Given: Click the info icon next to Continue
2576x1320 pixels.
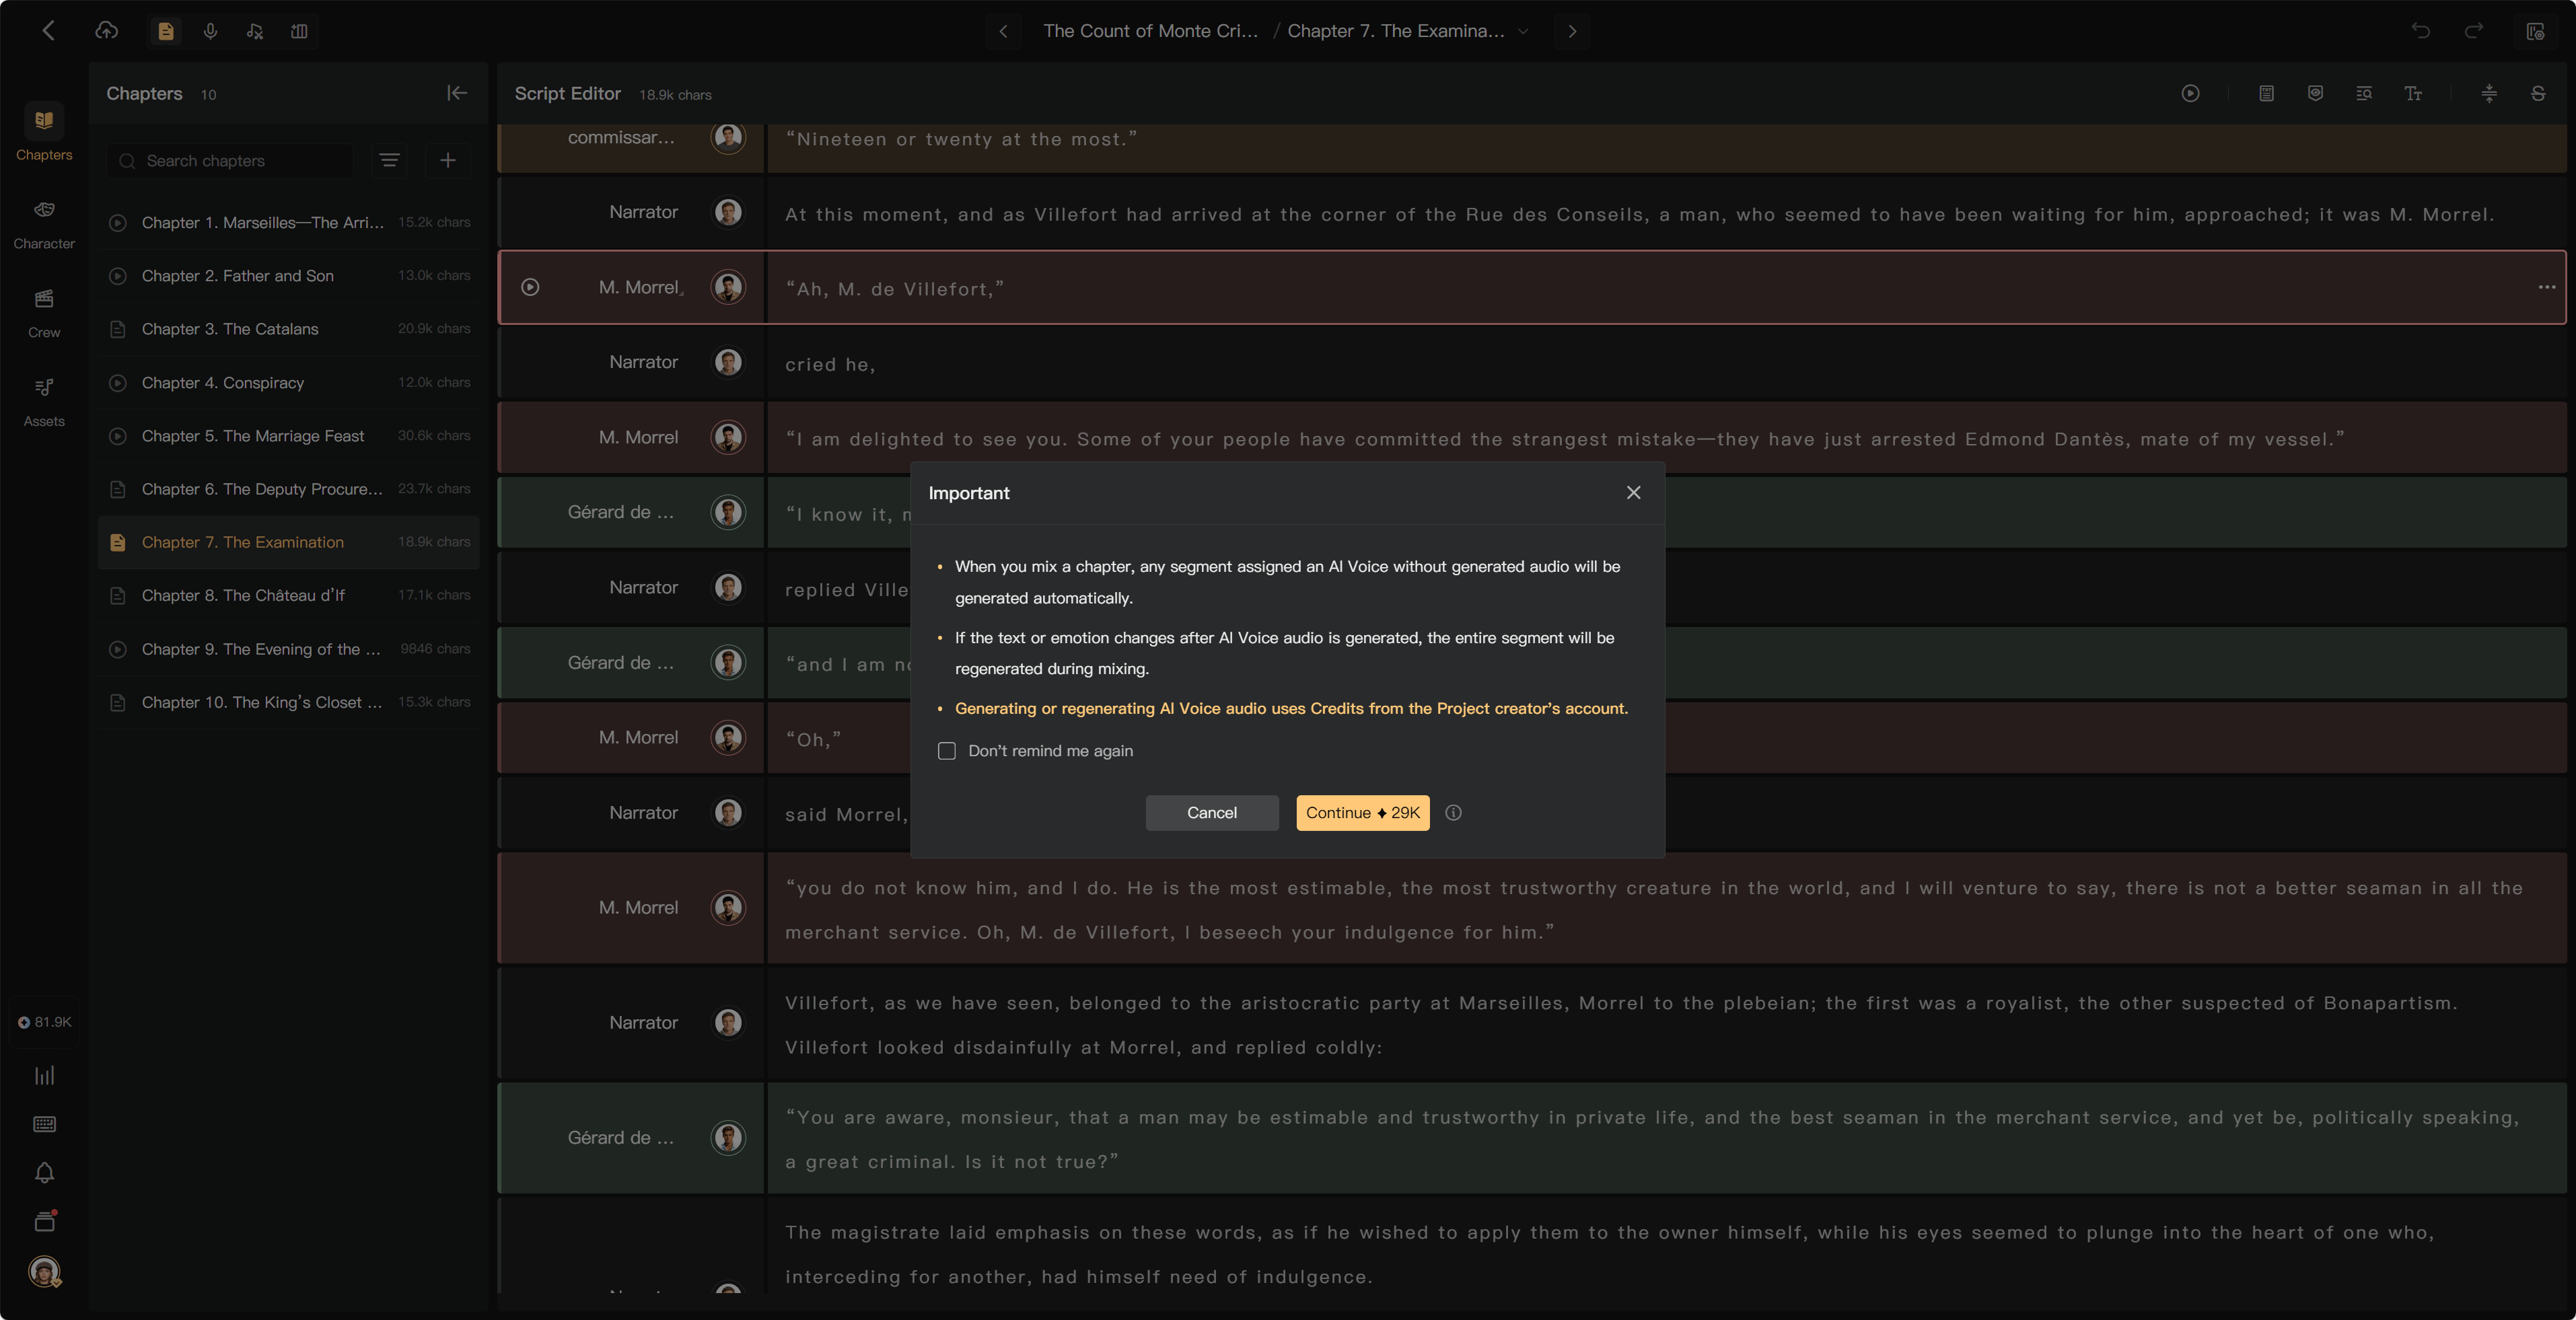Looking at the screenshot, I should click(x=1453, y=813).
